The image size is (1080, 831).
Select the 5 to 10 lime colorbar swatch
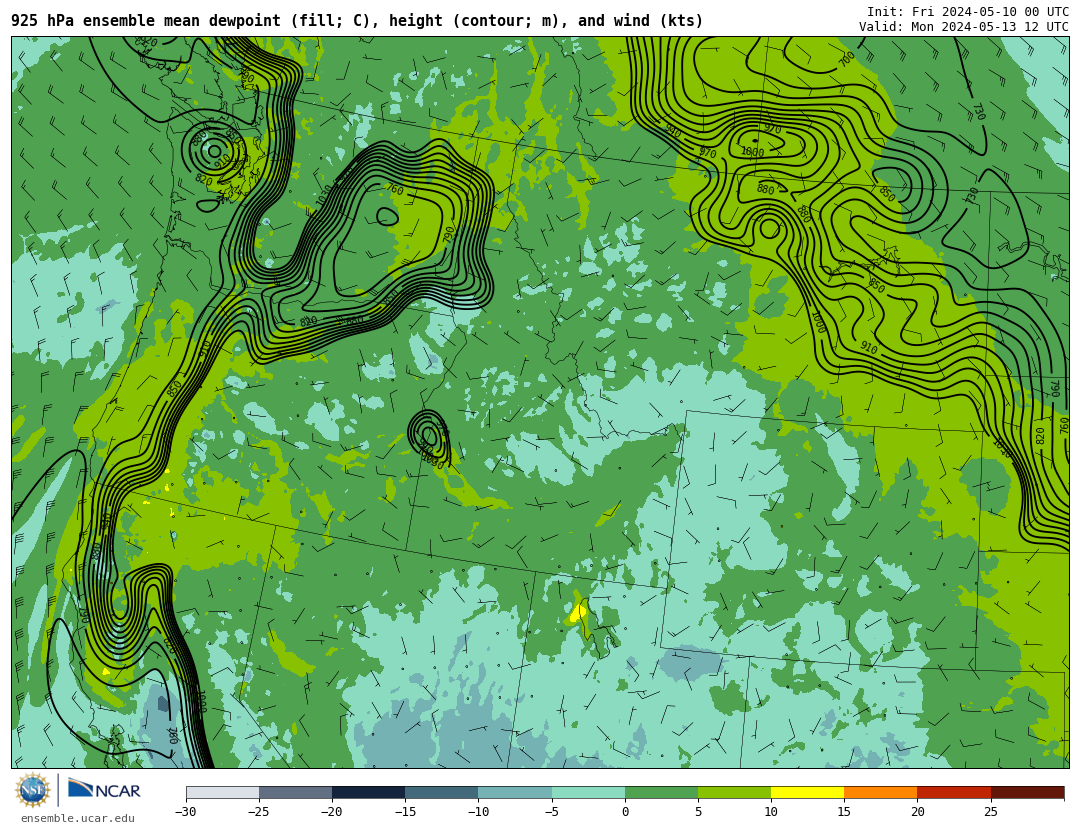click(734, 793)
